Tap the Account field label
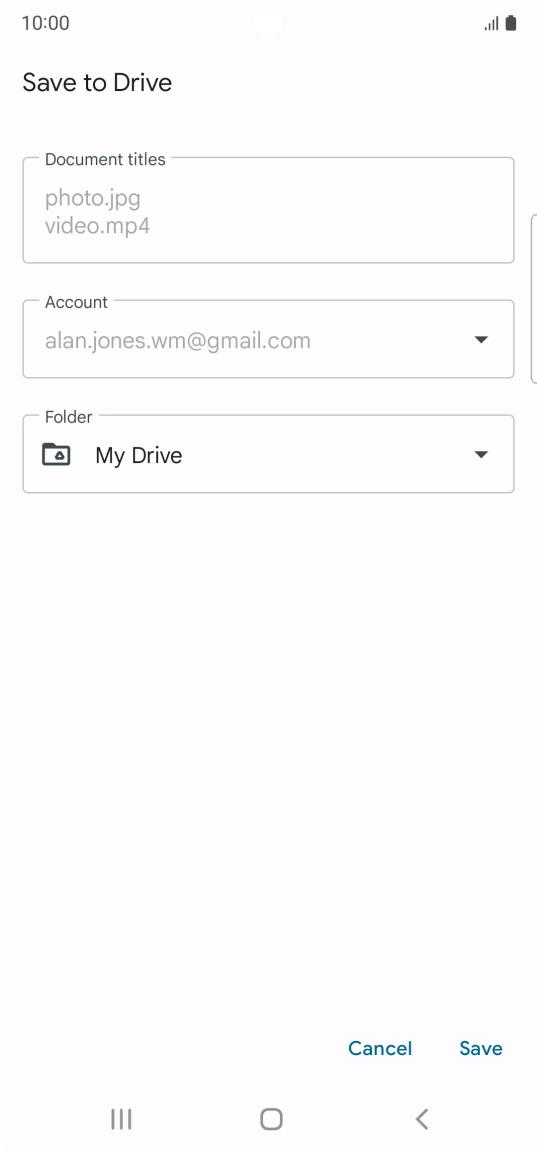Viewport: 537px width, 1152px height. (76, 303)
